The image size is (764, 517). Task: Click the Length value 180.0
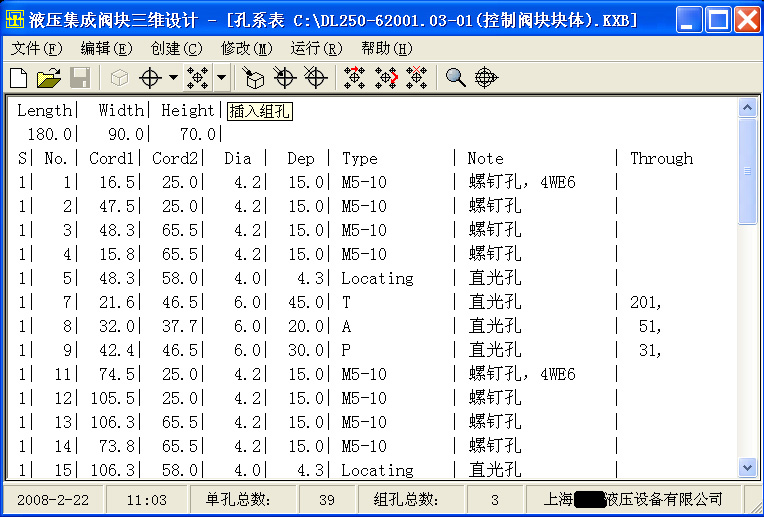pyautogui.click(x=49, y=134)
